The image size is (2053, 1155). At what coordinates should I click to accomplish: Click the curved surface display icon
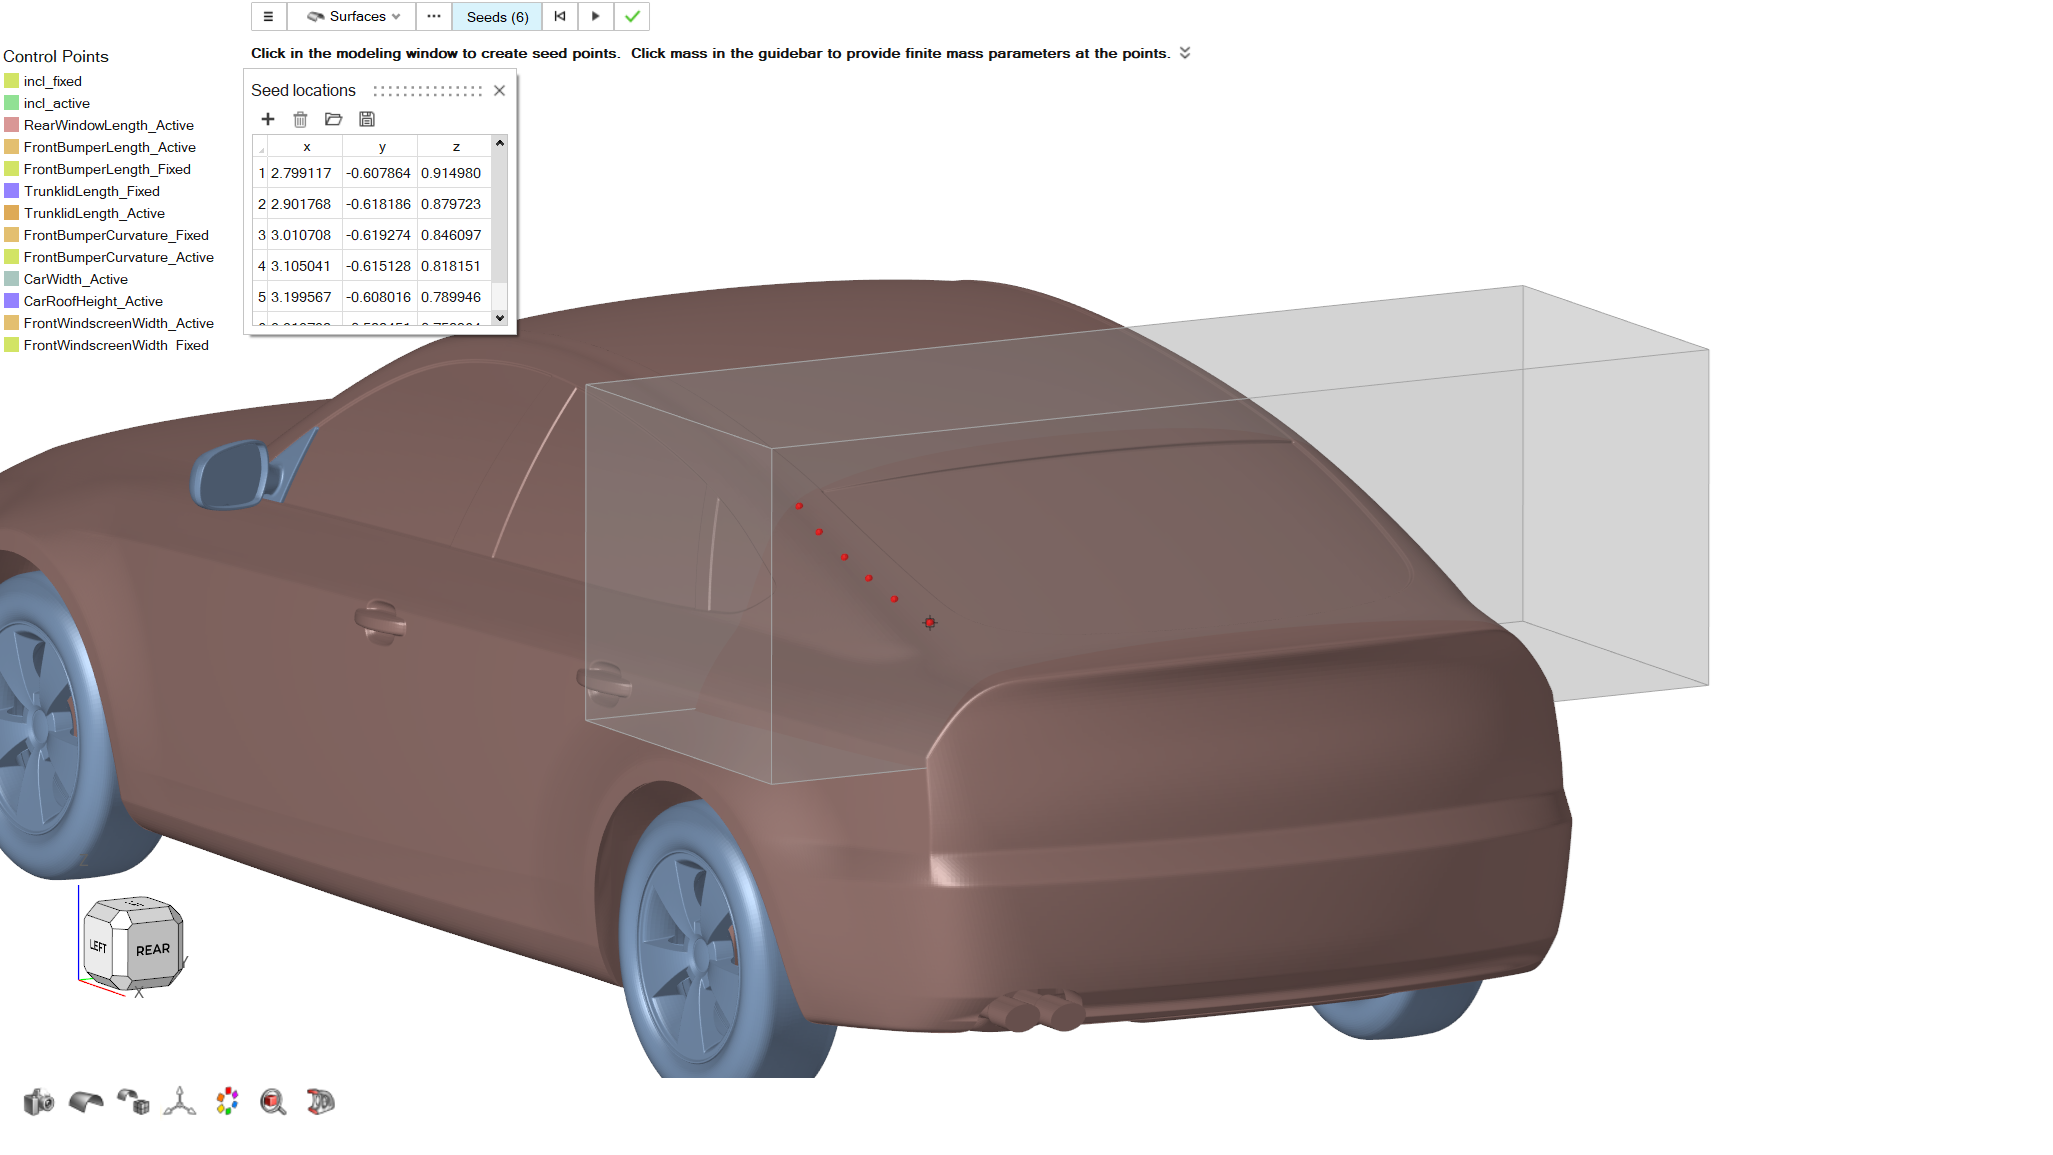click(86, 1102)
